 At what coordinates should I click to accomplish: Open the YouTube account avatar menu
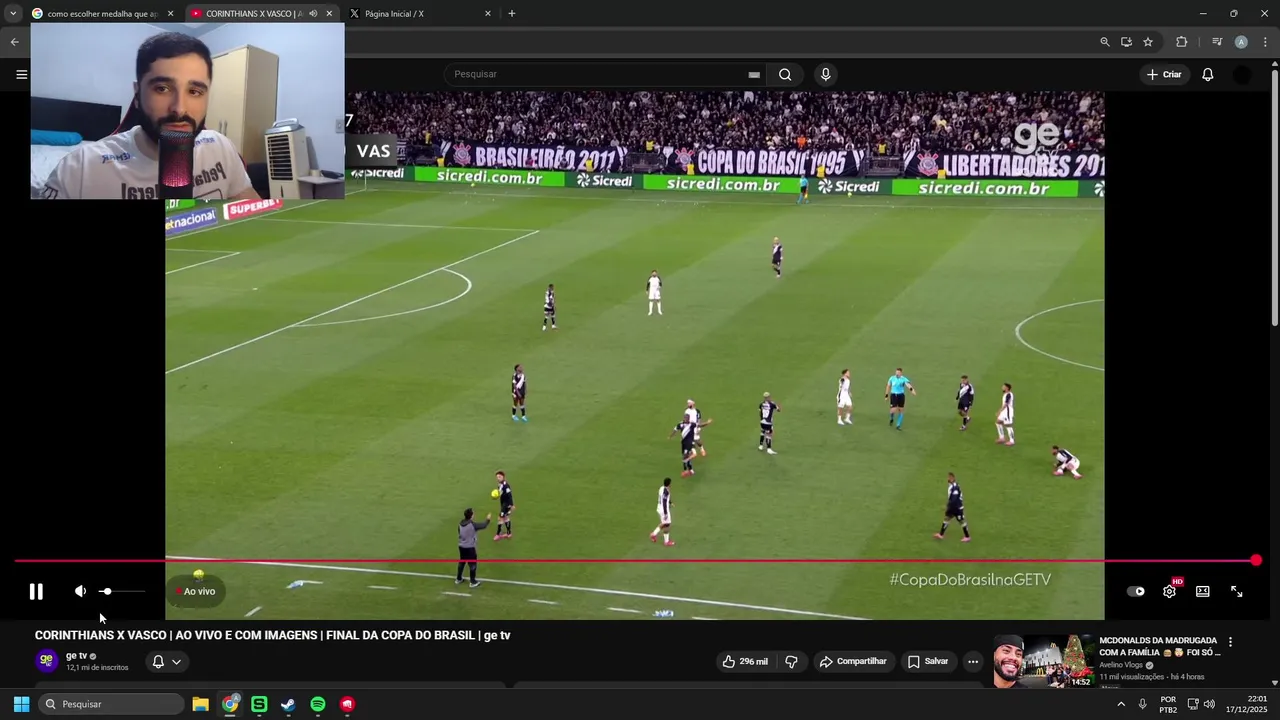pos(1242,74)
